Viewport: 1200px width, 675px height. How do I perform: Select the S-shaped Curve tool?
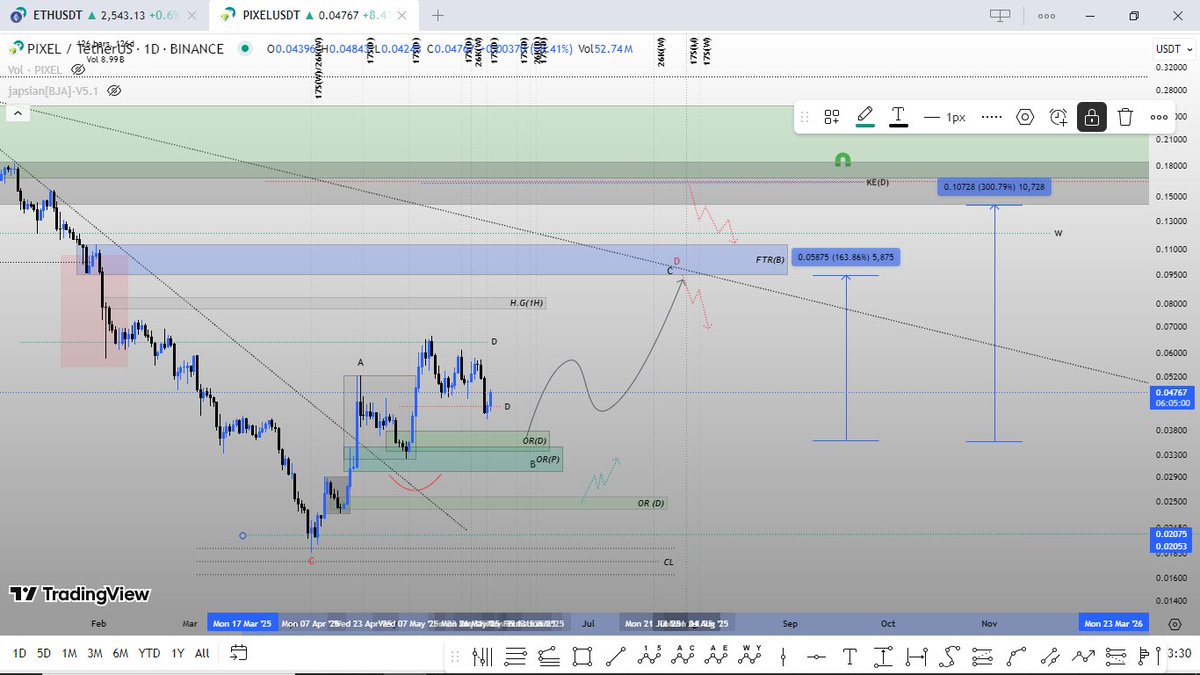click(947, 656)
